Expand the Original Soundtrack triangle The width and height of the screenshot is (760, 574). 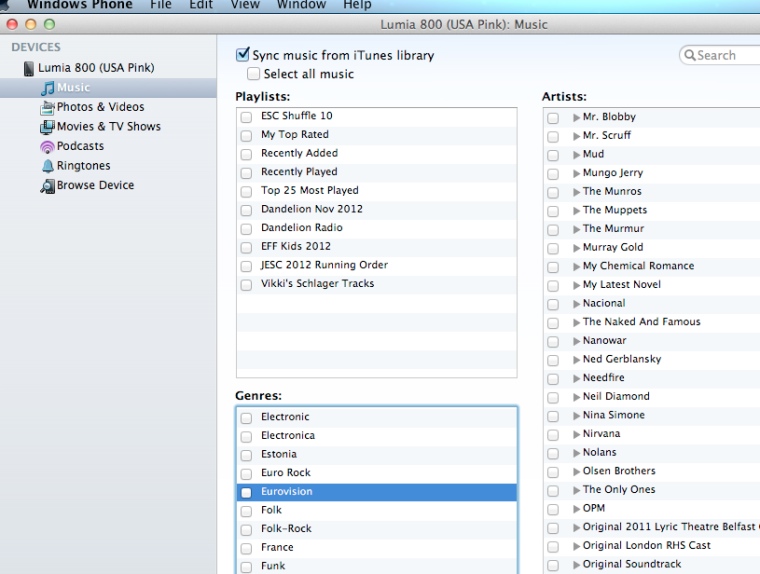[x=576, y=564]
